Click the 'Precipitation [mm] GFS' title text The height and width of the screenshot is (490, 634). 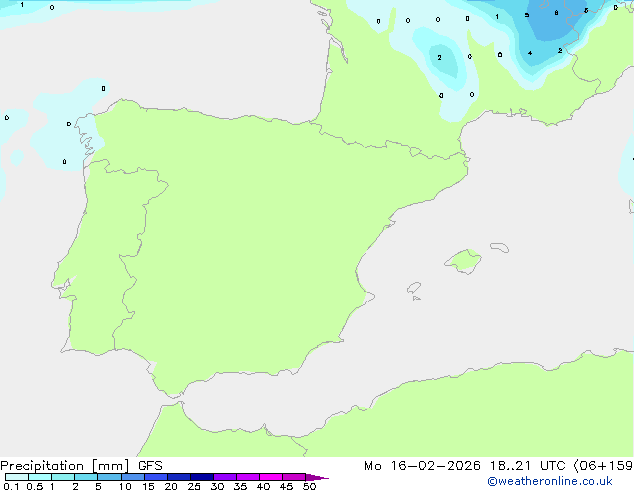click(81, 466)
